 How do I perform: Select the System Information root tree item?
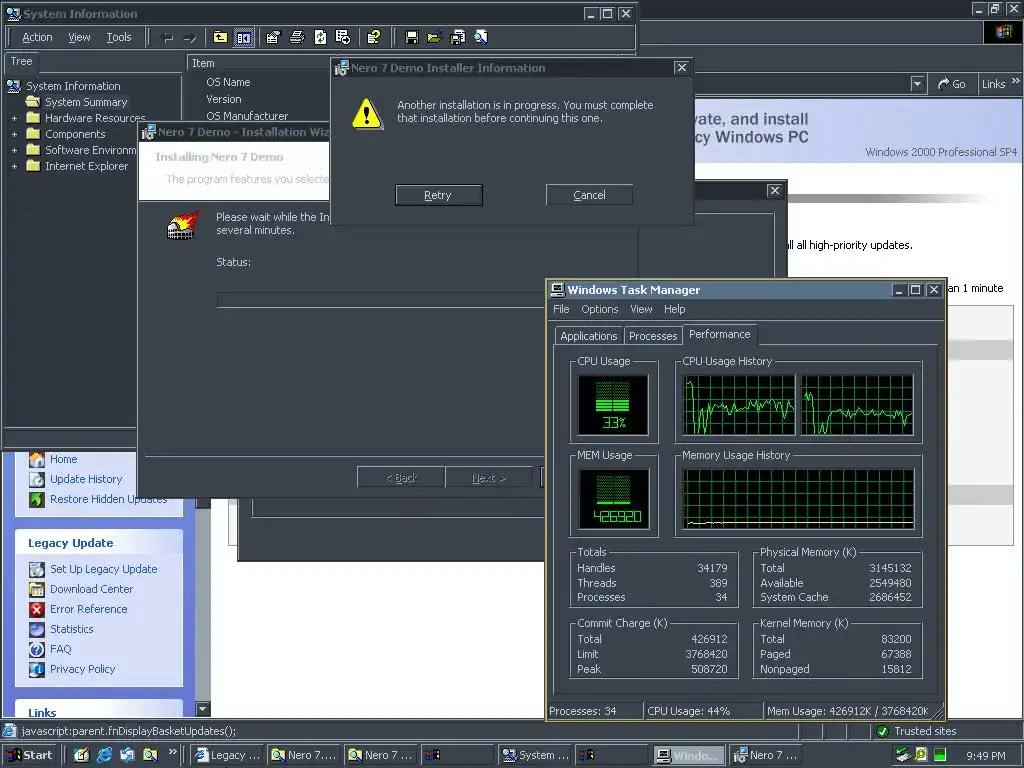tap(73, 86)
